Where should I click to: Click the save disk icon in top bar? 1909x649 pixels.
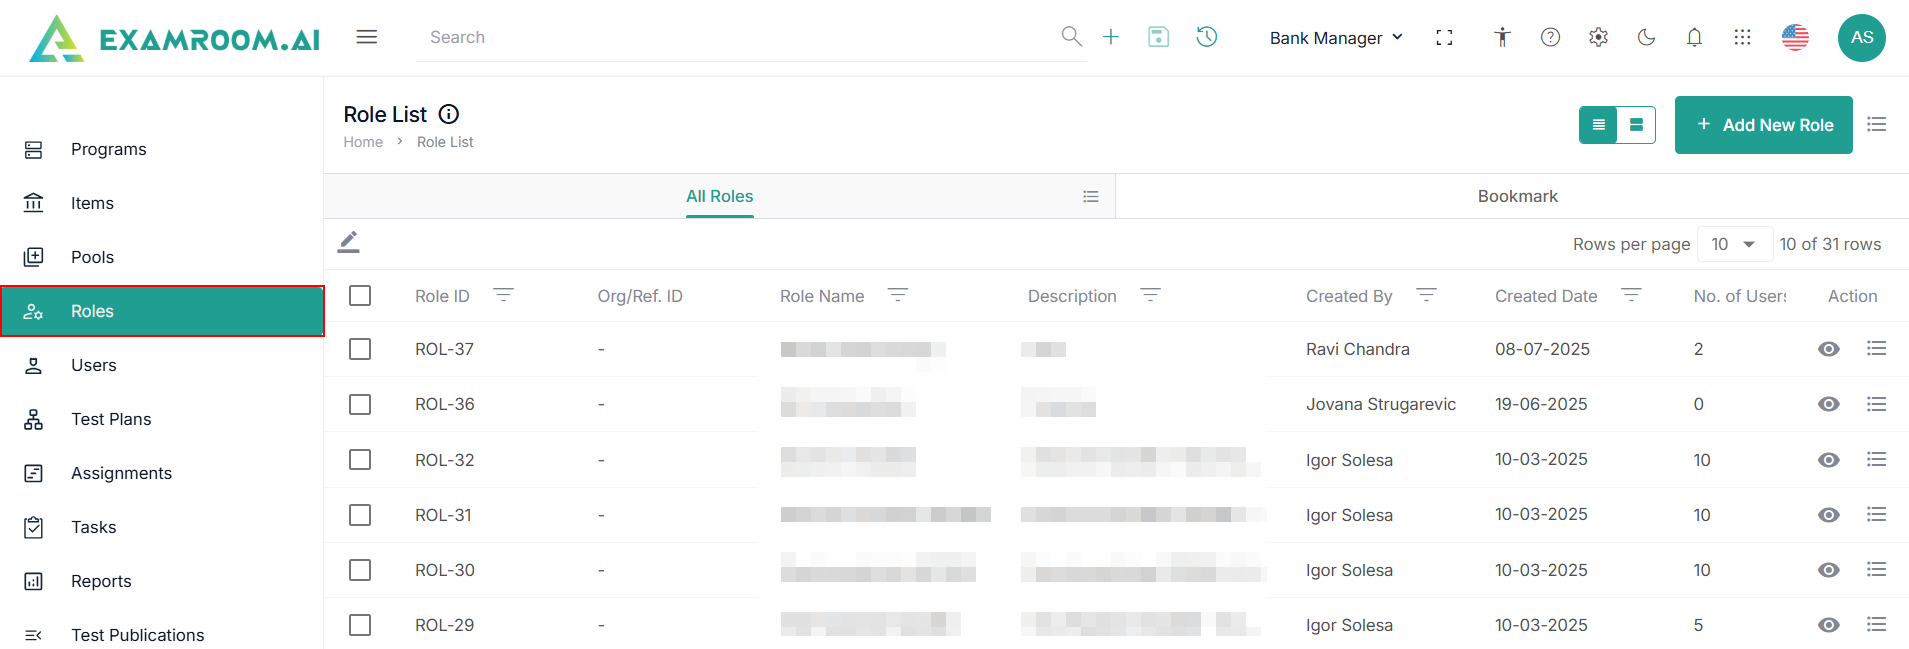coord(1158,37)
